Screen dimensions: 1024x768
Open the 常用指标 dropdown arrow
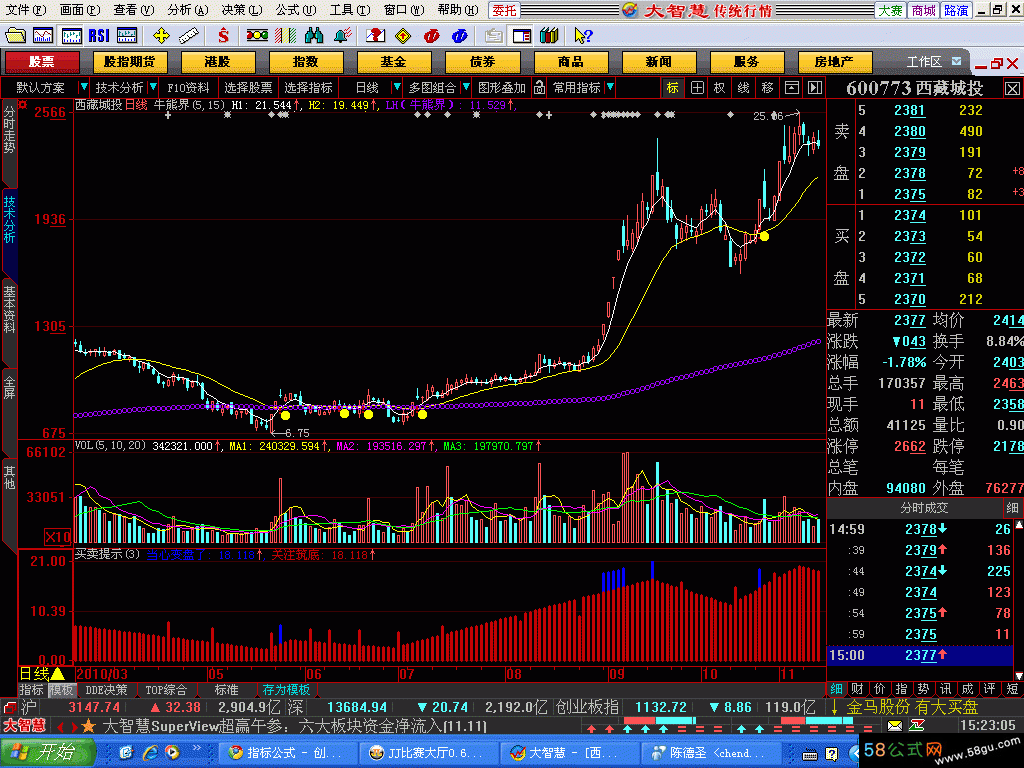coord(609,87)
